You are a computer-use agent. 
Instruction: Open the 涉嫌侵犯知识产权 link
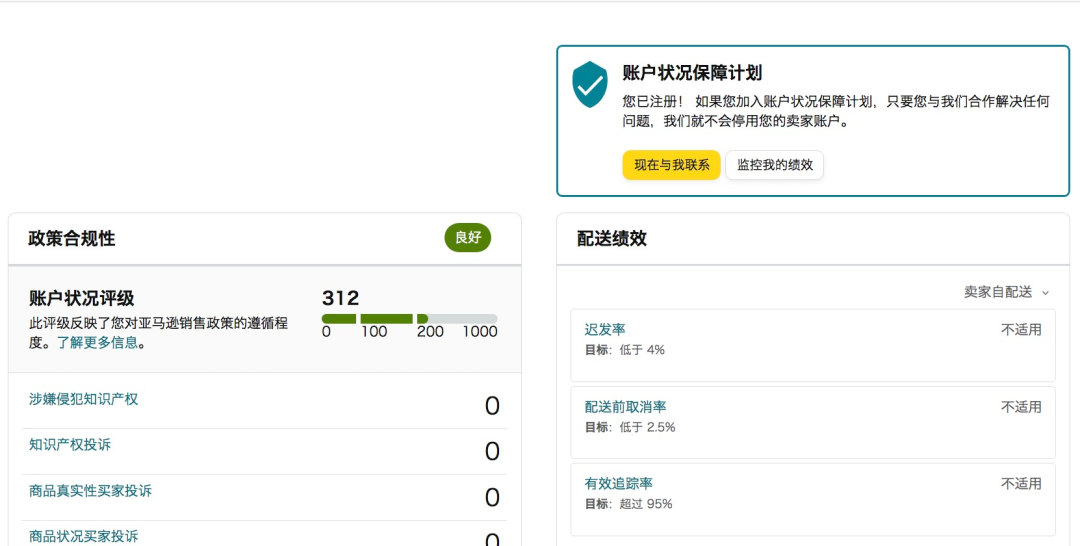tap(84, 399)
